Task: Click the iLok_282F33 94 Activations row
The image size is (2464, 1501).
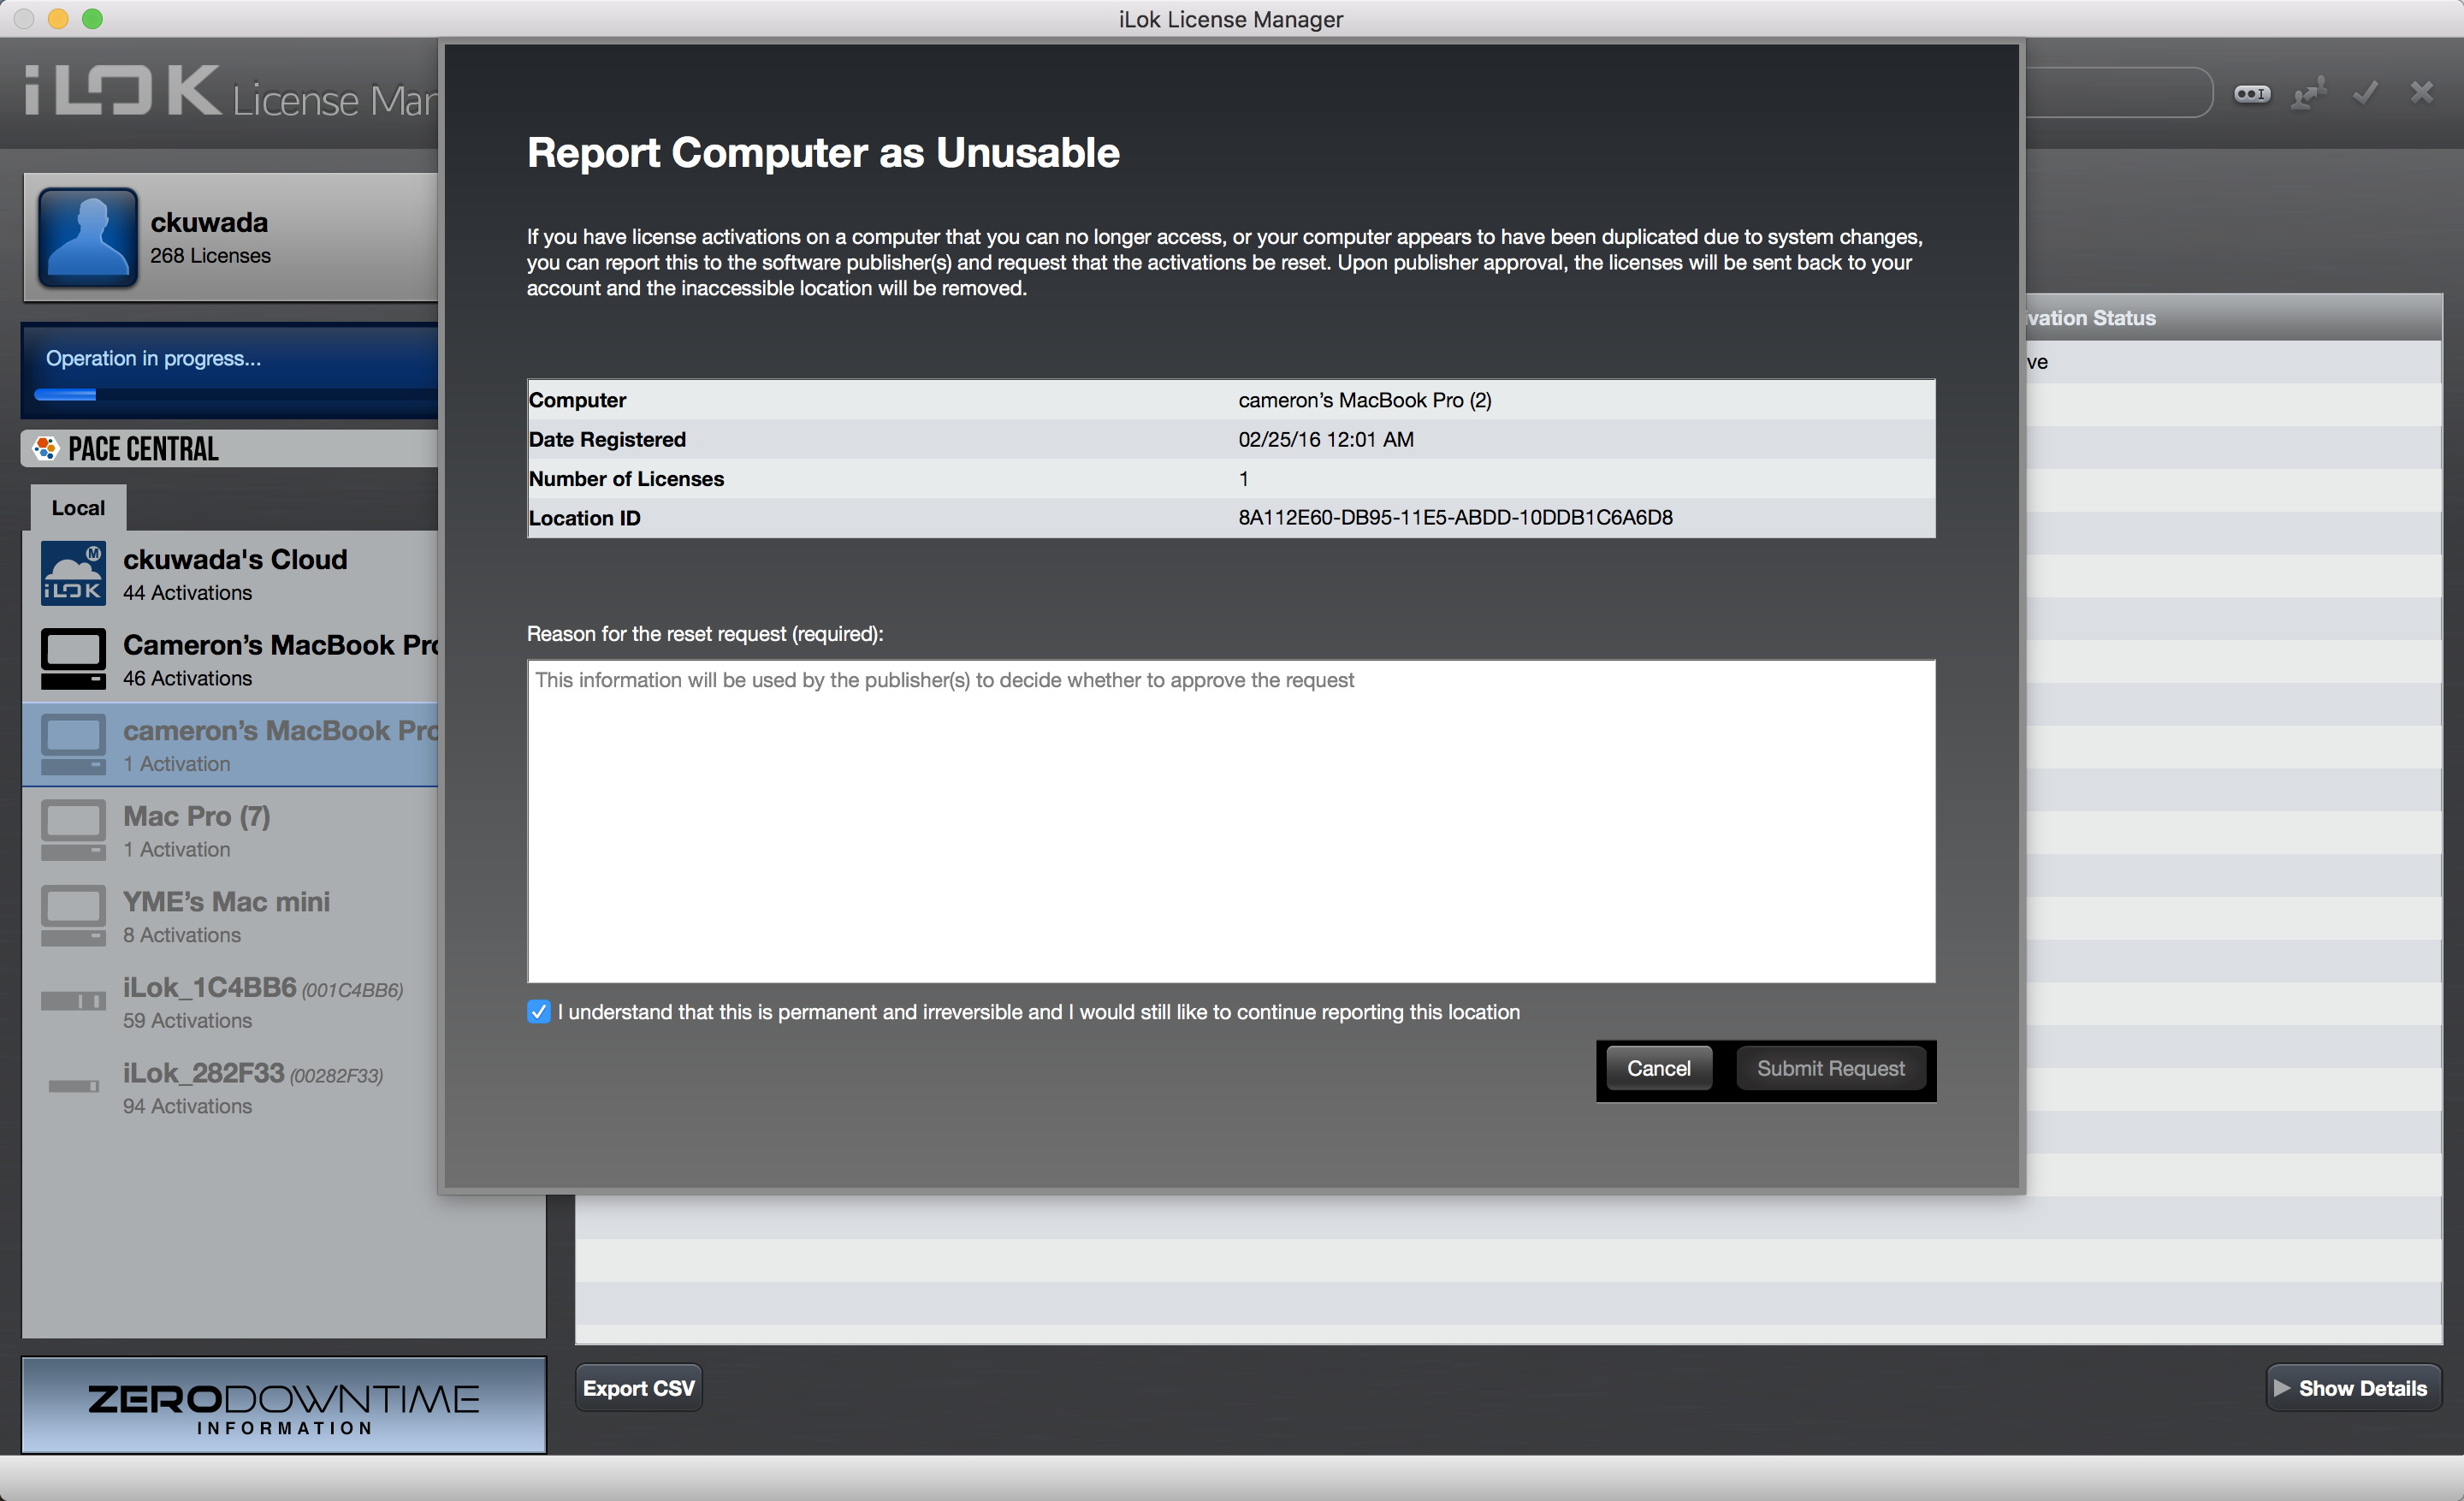Action: [230, 1087]
